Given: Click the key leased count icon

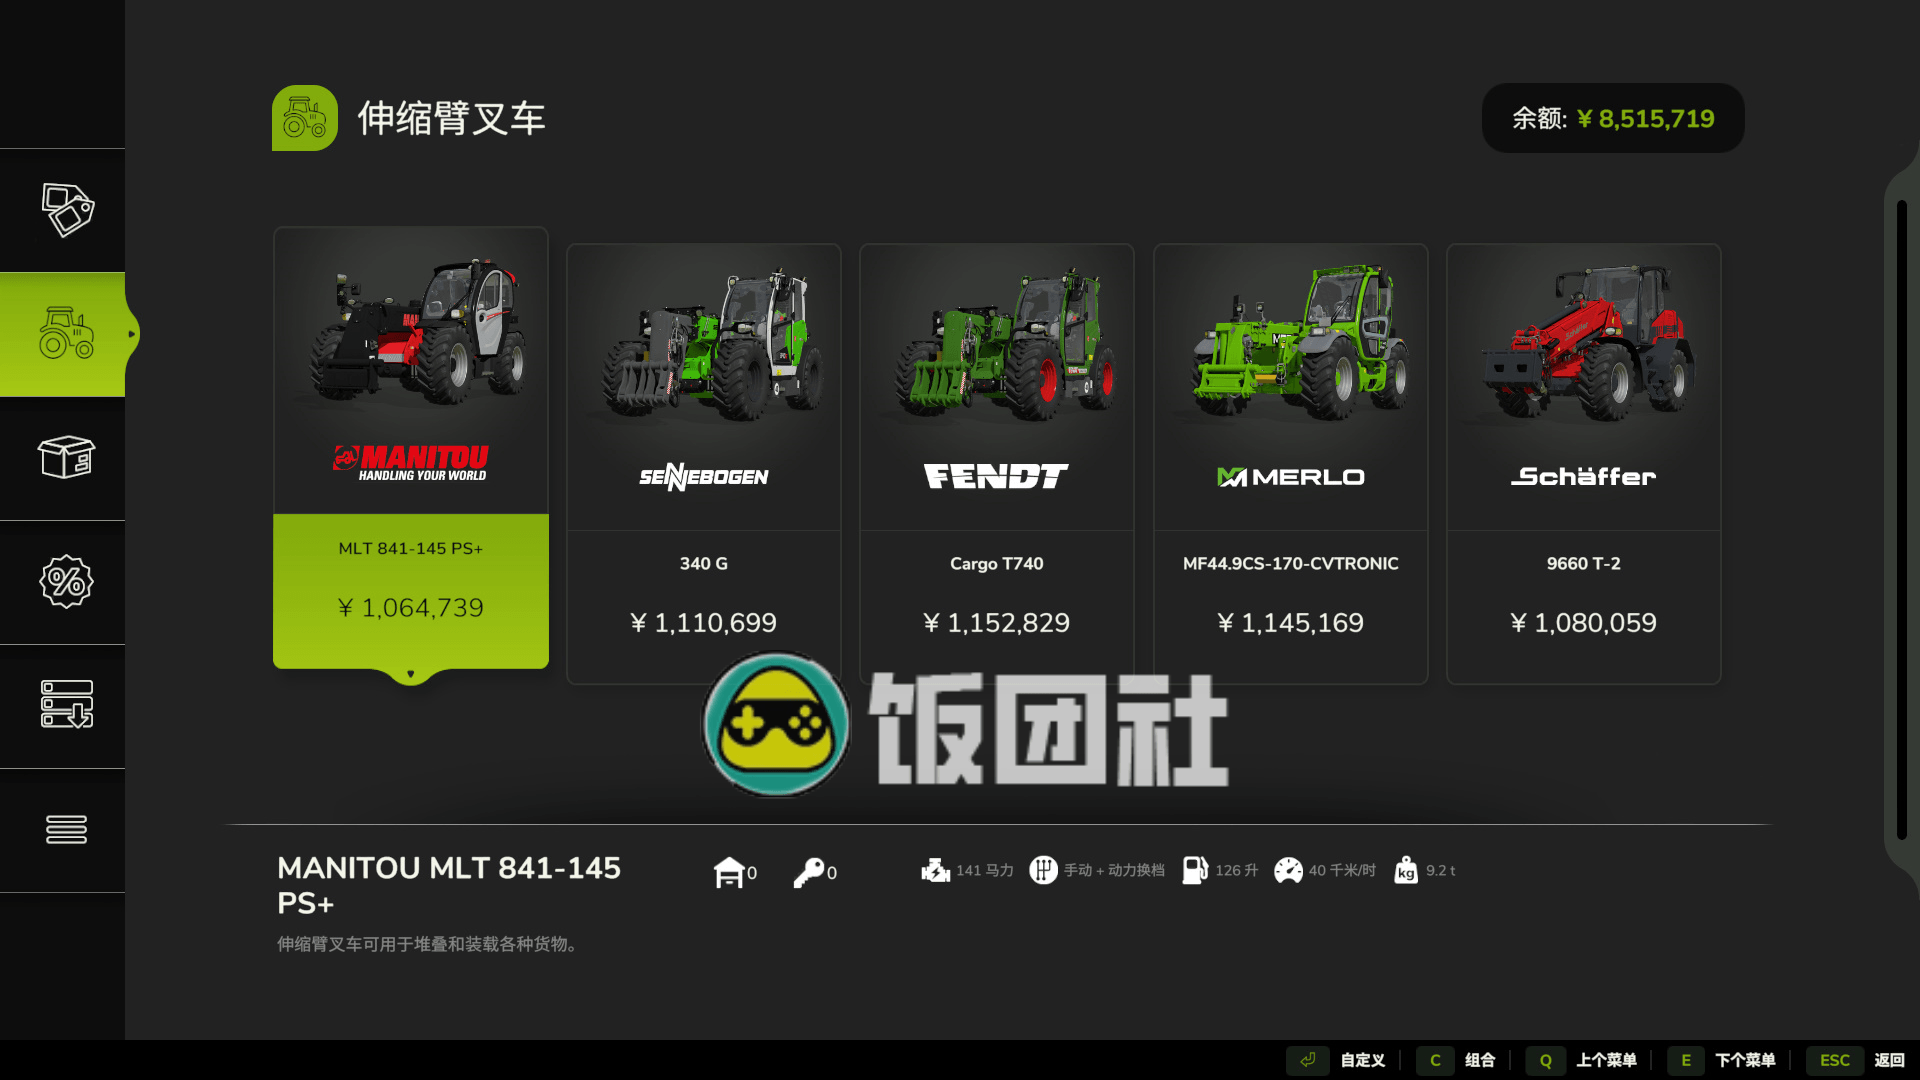Looking at the screenshot, I should coord(808,872).
